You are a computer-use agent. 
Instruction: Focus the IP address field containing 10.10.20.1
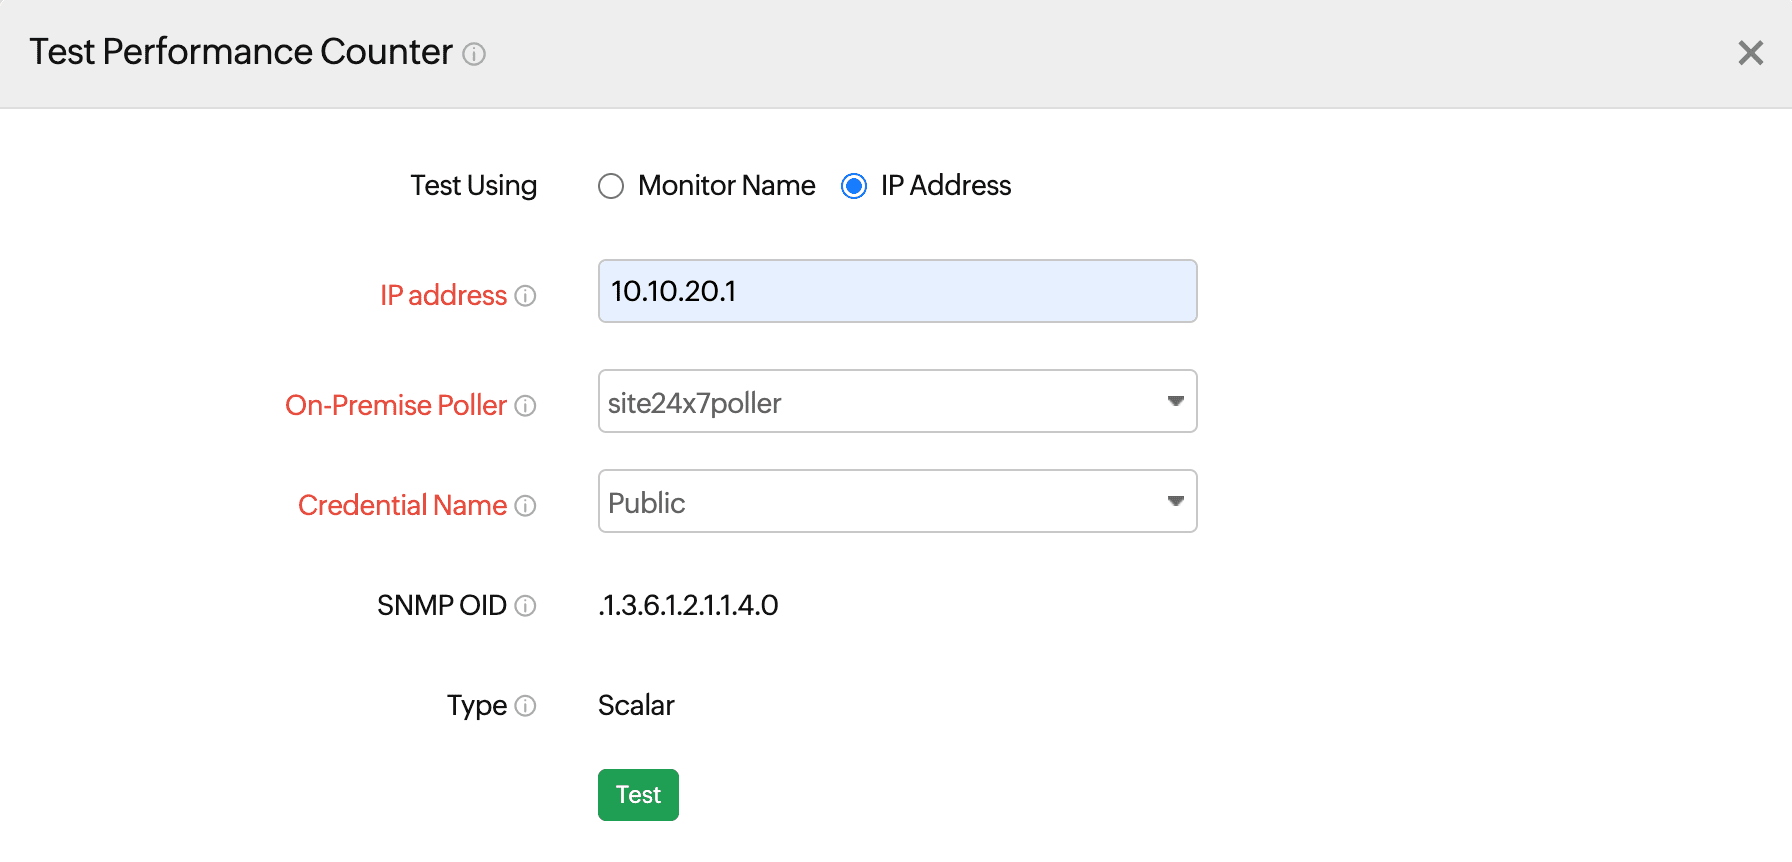[897, 291]
